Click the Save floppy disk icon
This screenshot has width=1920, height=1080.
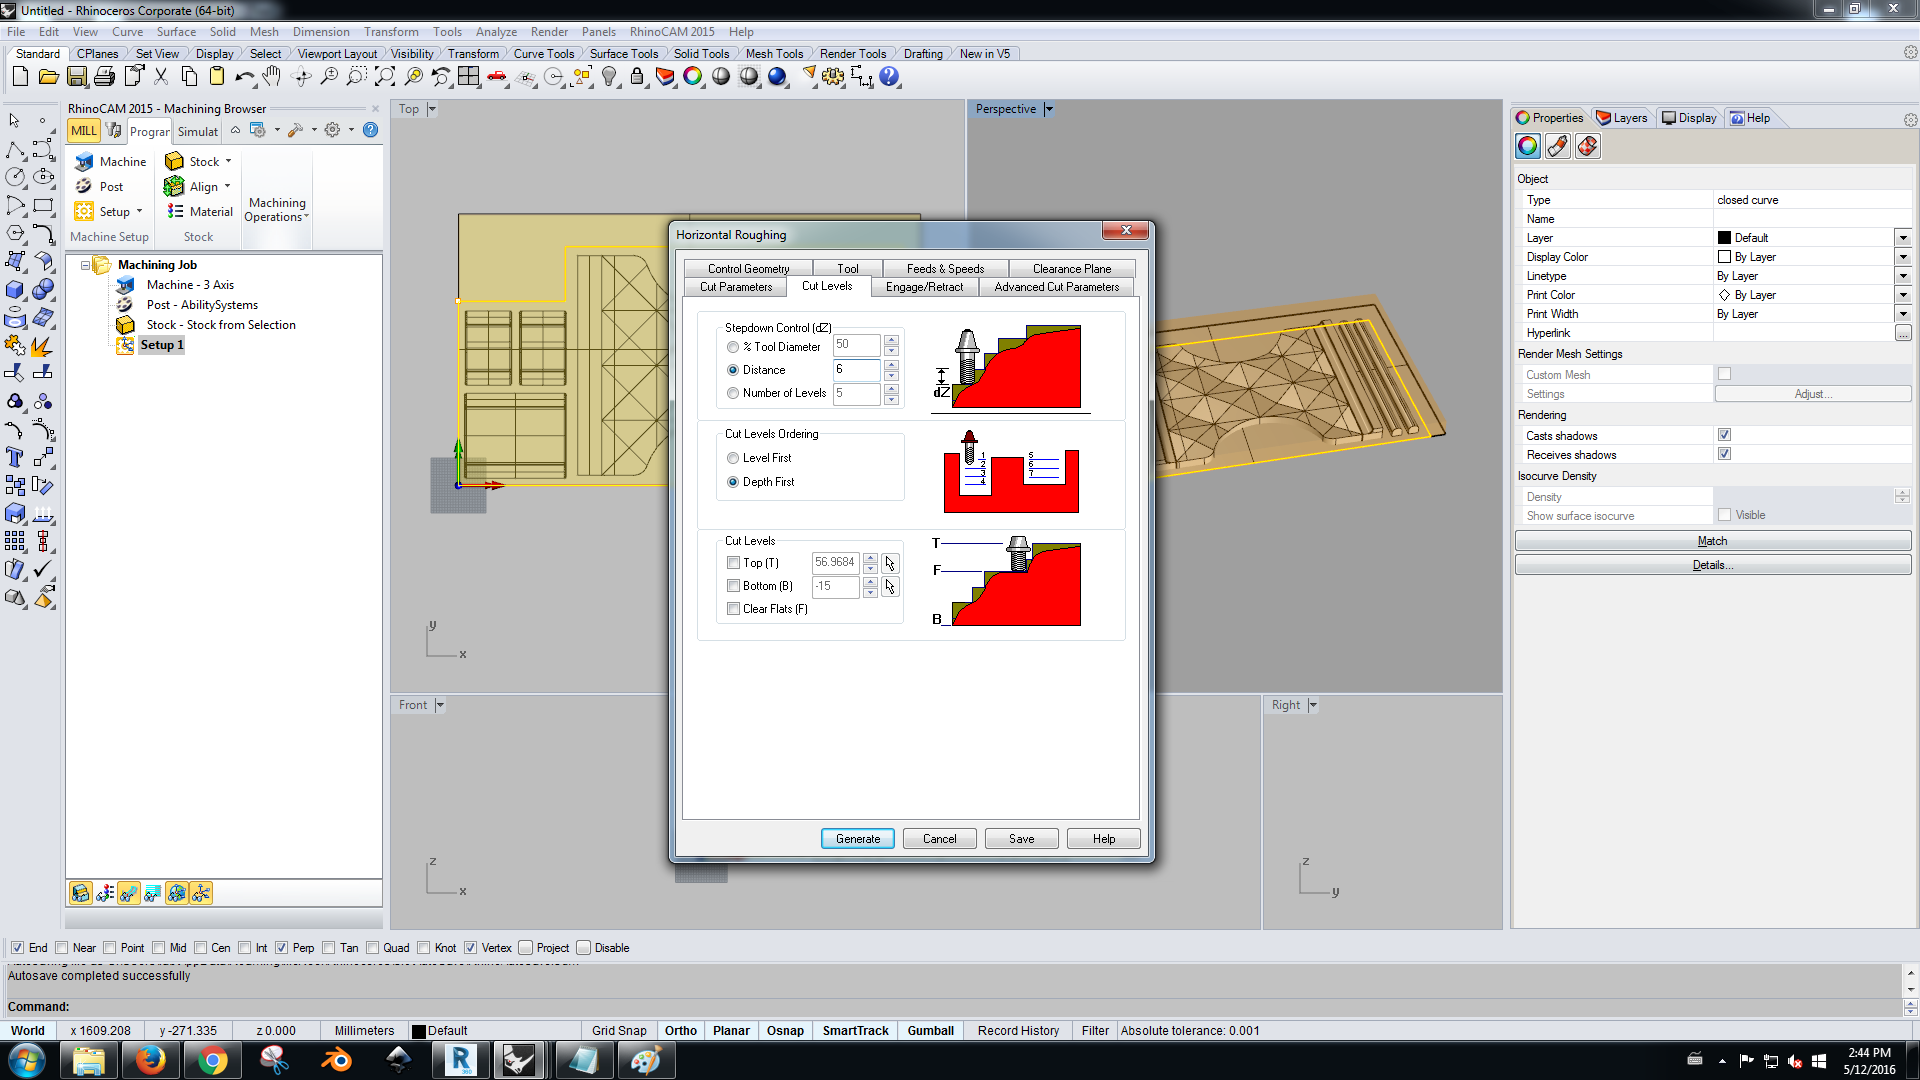coord(77,76)
